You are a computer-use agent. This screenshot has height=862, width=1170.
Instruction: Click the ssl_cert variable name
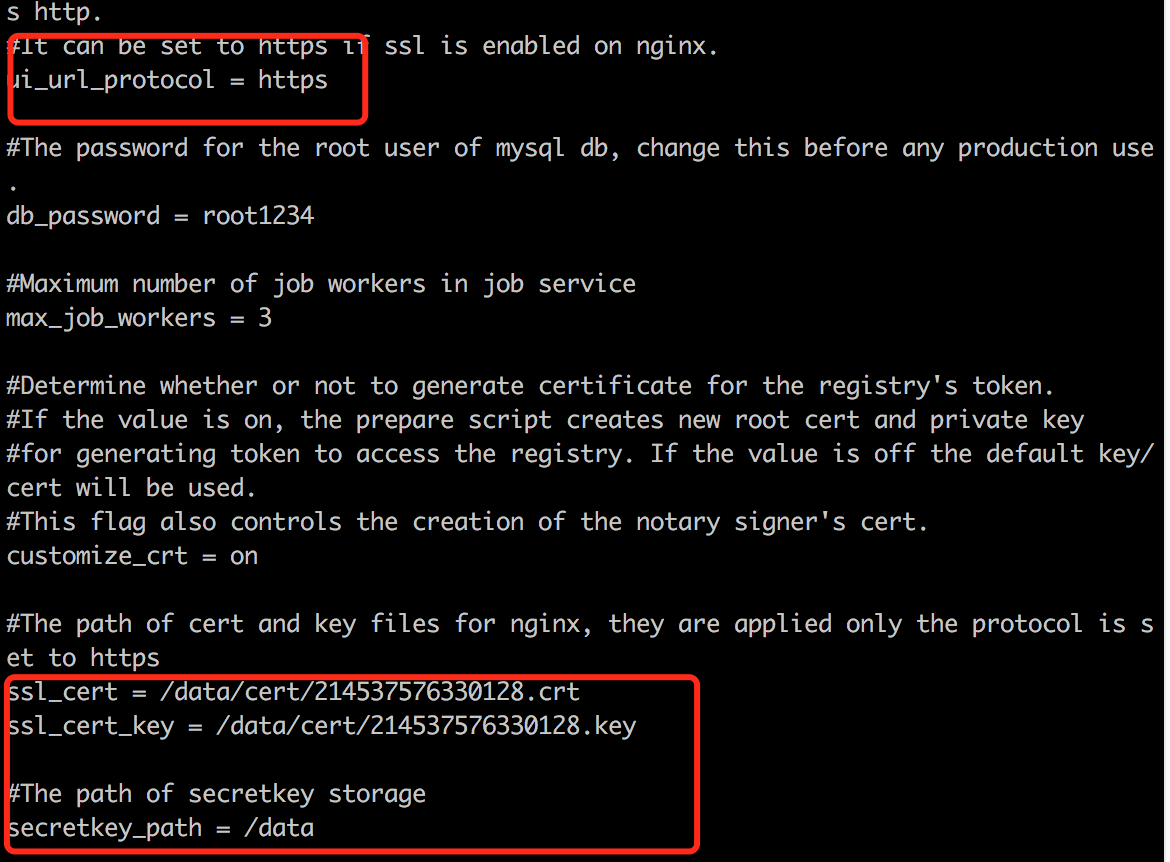coord(63,693)
